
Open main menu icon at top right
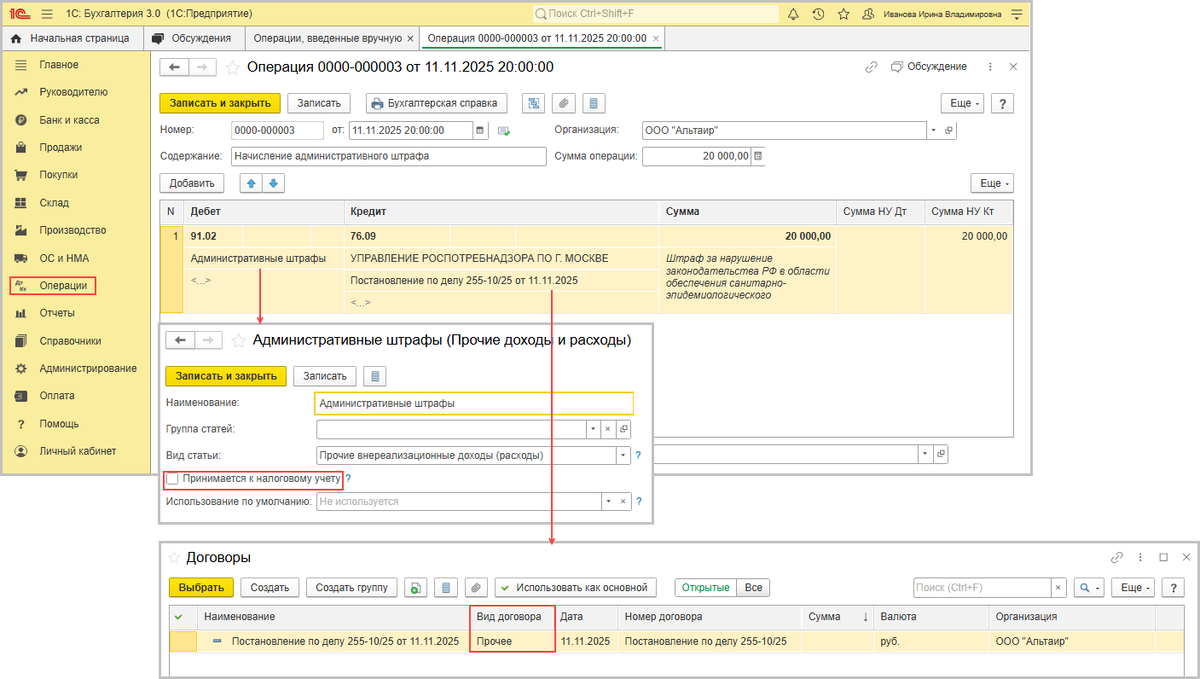1017,14
